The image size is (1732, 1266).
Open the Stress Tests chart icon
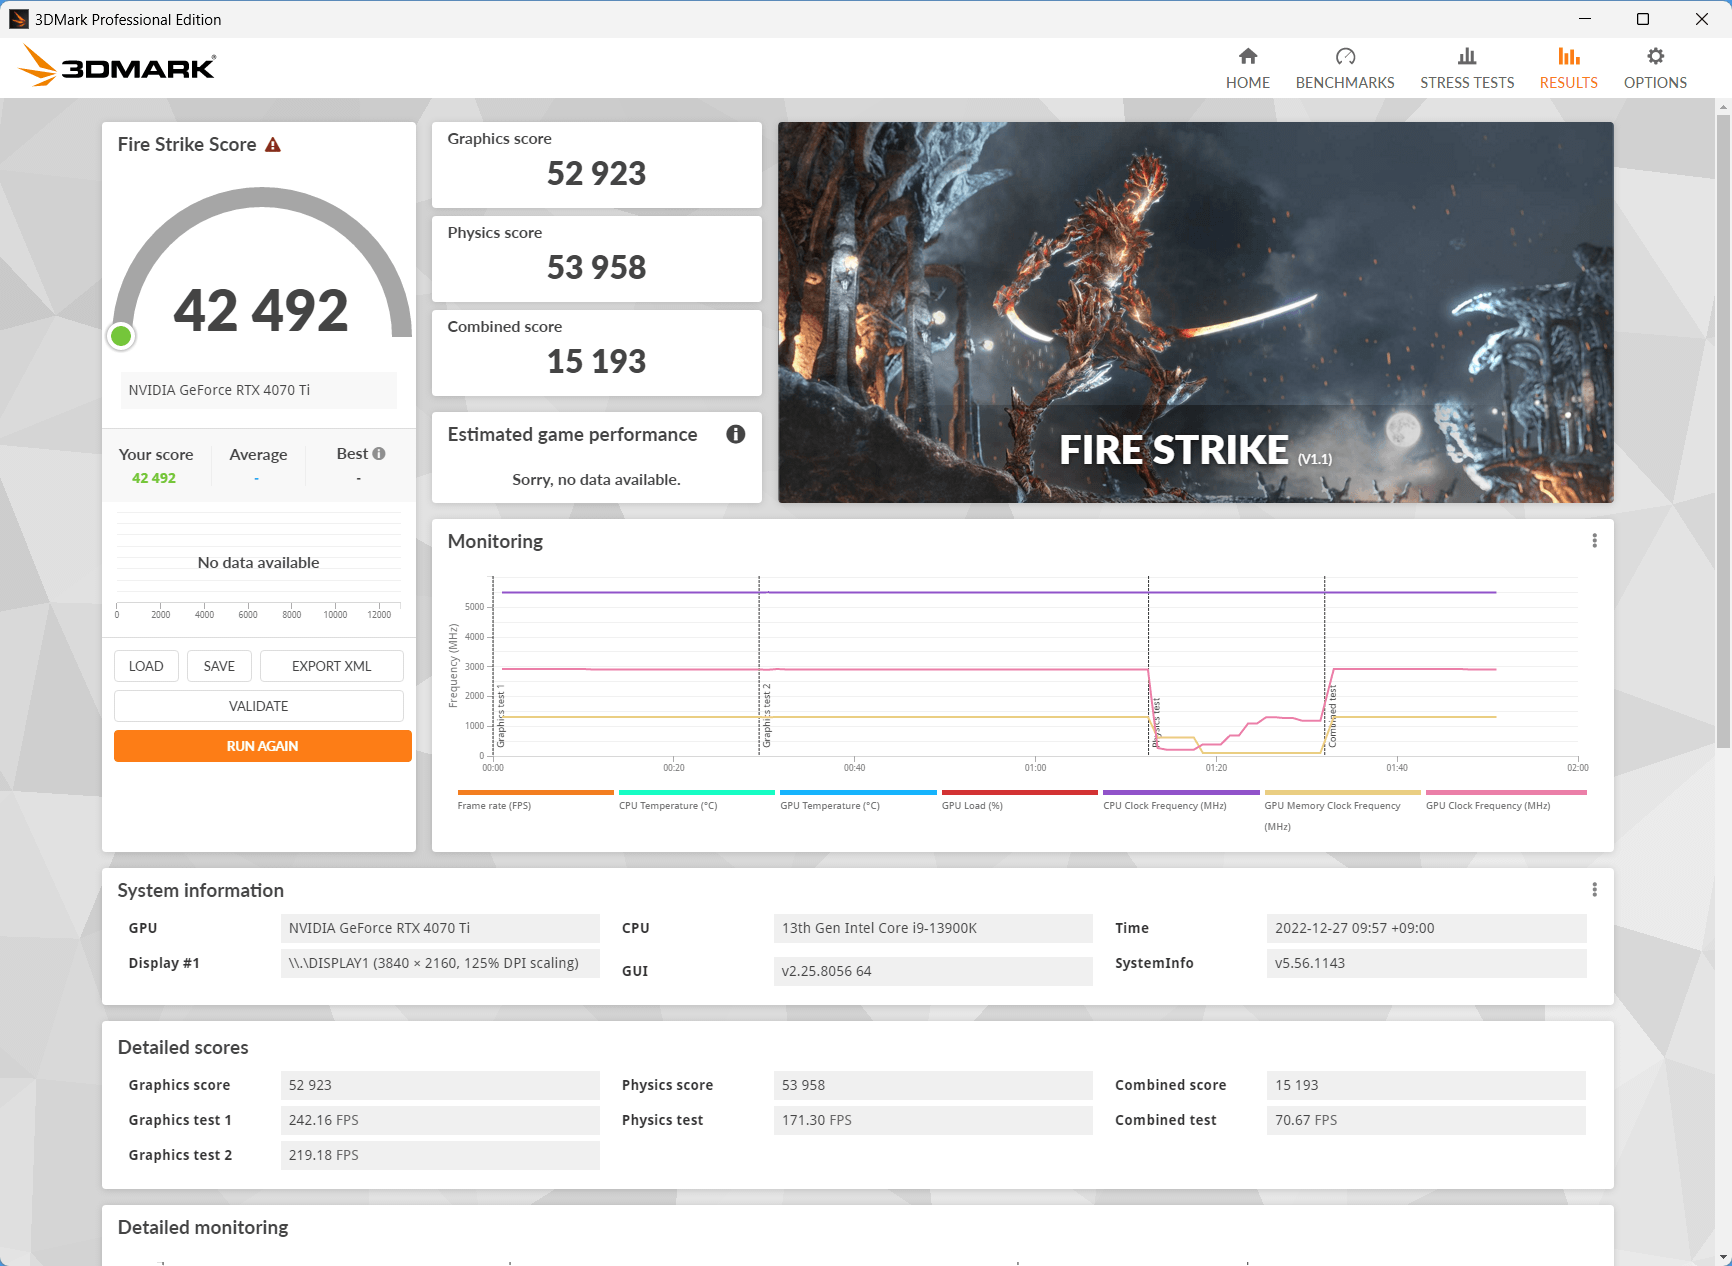click(x=1467, y=56)
